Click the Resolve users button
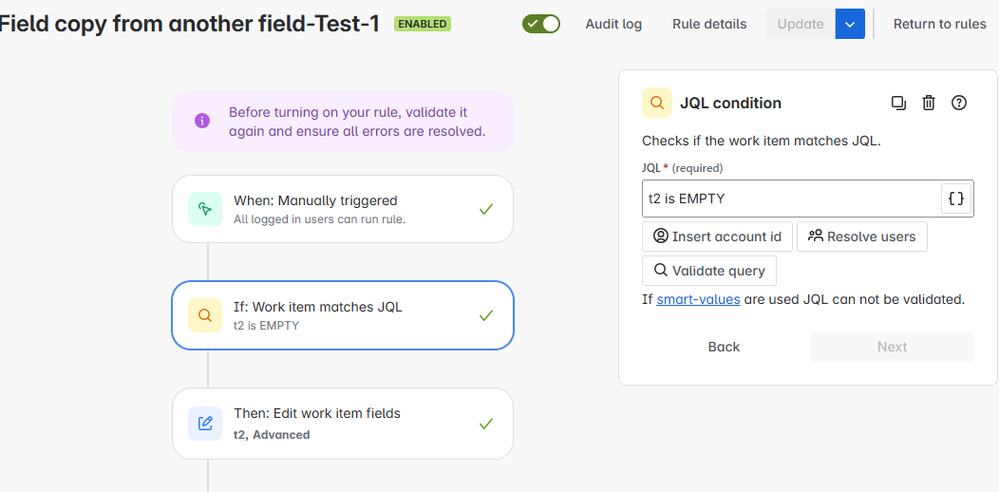Viewport: 999px width, 492px height. (862, 237)
